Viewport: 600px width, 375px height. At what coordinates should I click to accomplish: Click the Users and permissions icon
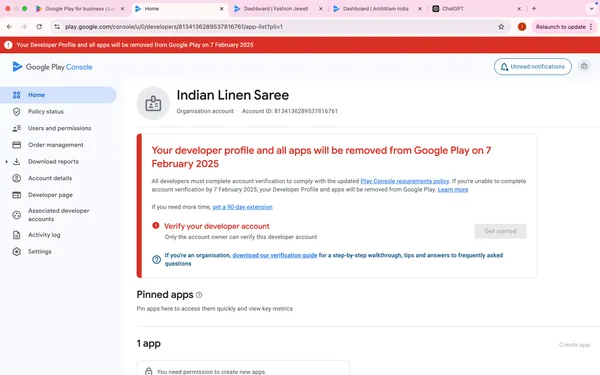pos(16,128)
